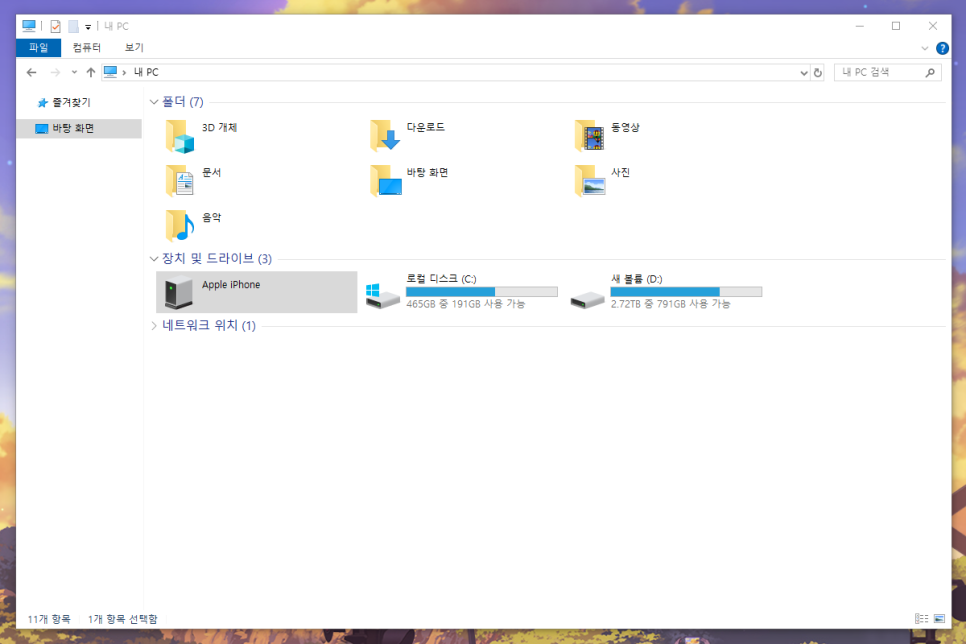The width and height of the screenshot is (966, 644).
Task: Click the Apple iPhone label
Action: (231, 285)
